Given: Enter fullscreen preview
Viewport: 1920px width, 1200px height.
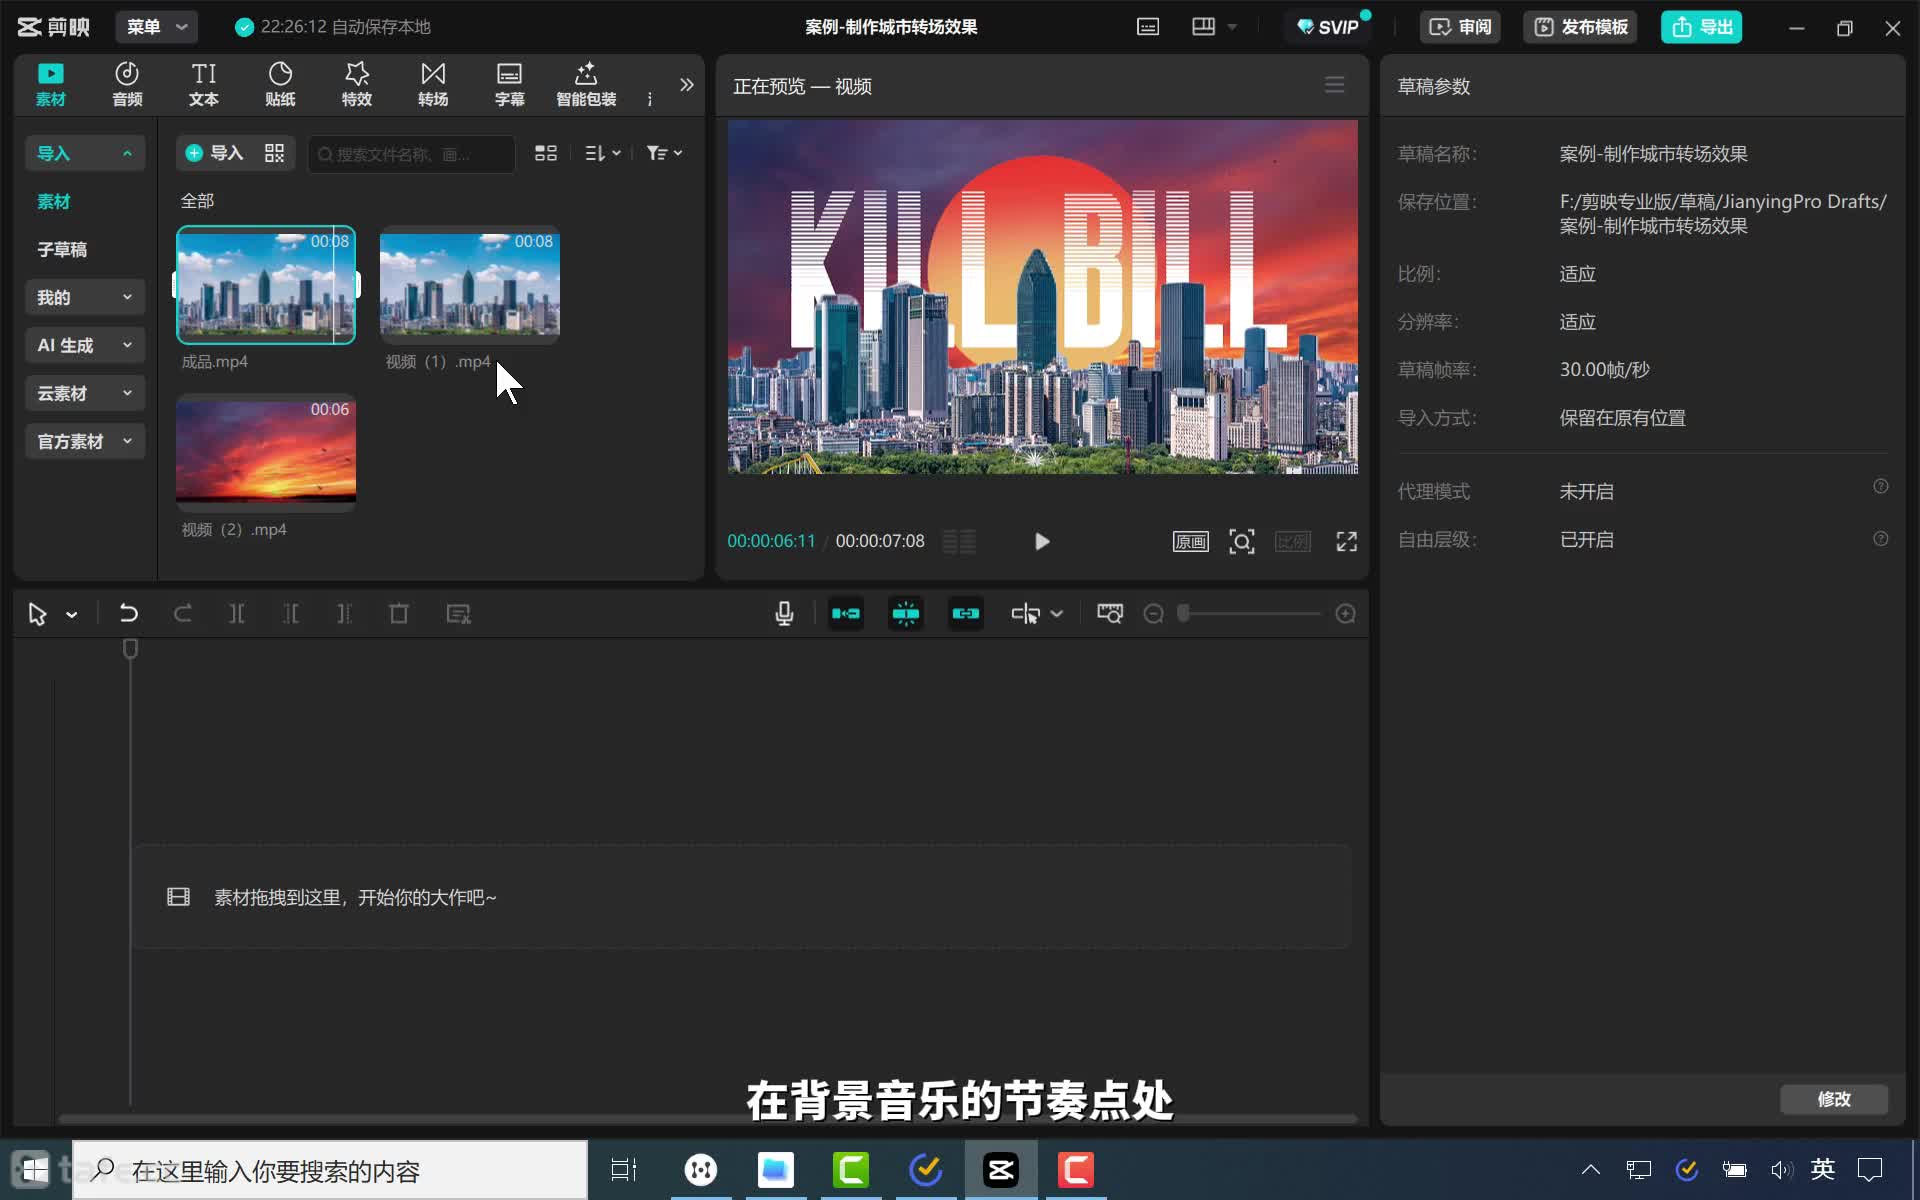Looking at the screenshot, I should pos(1347,541).
